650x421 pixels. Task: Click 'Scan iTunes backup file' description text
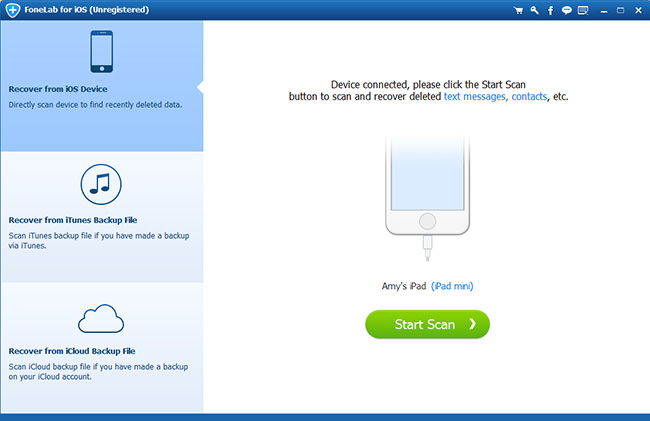[99, 240]
